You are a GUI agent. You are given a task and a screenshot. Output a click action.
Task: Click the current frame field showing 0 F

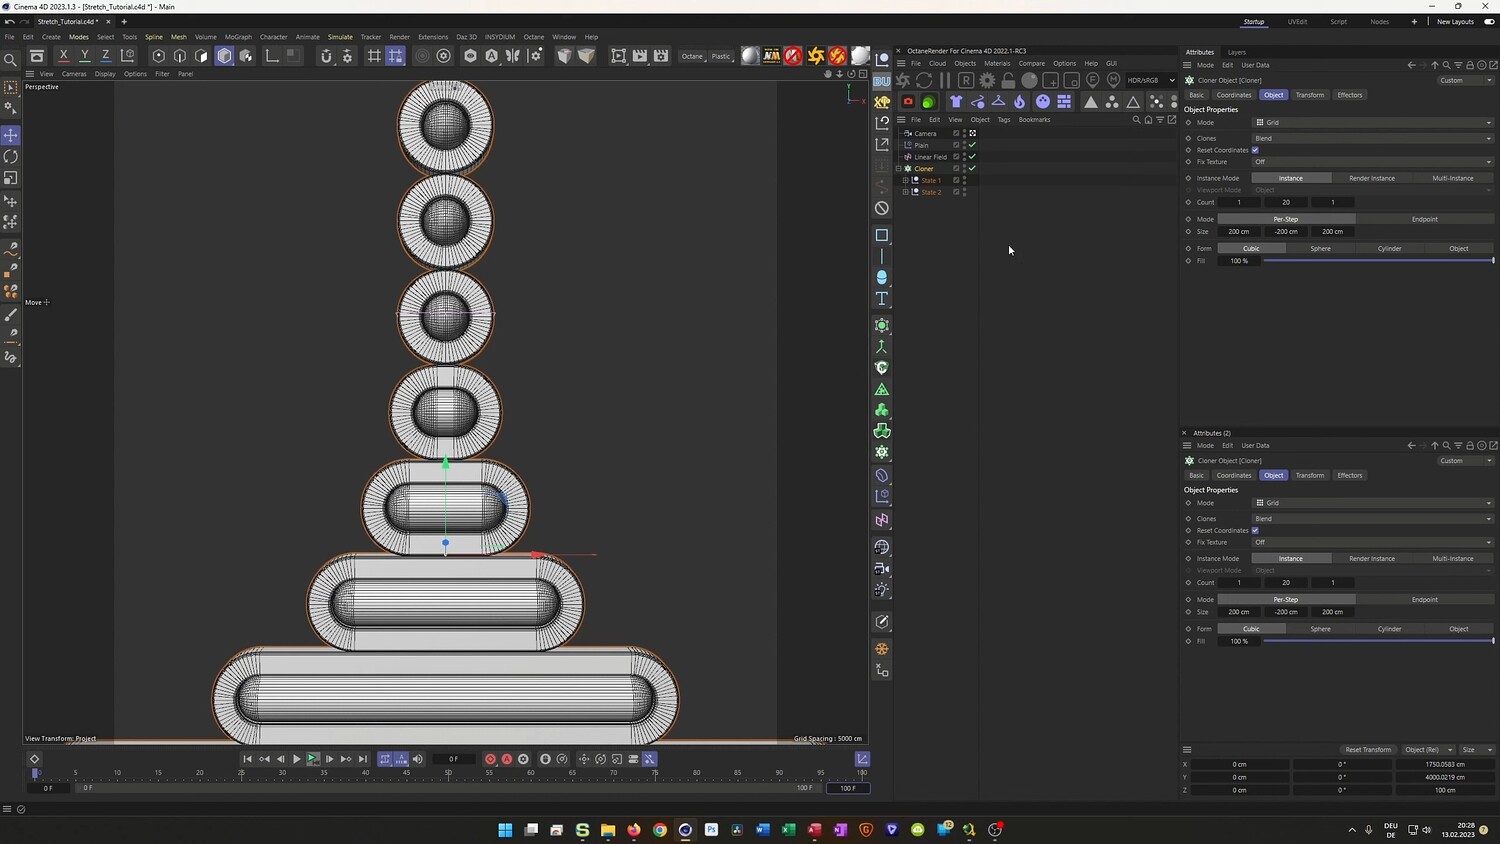pos(453,759)
